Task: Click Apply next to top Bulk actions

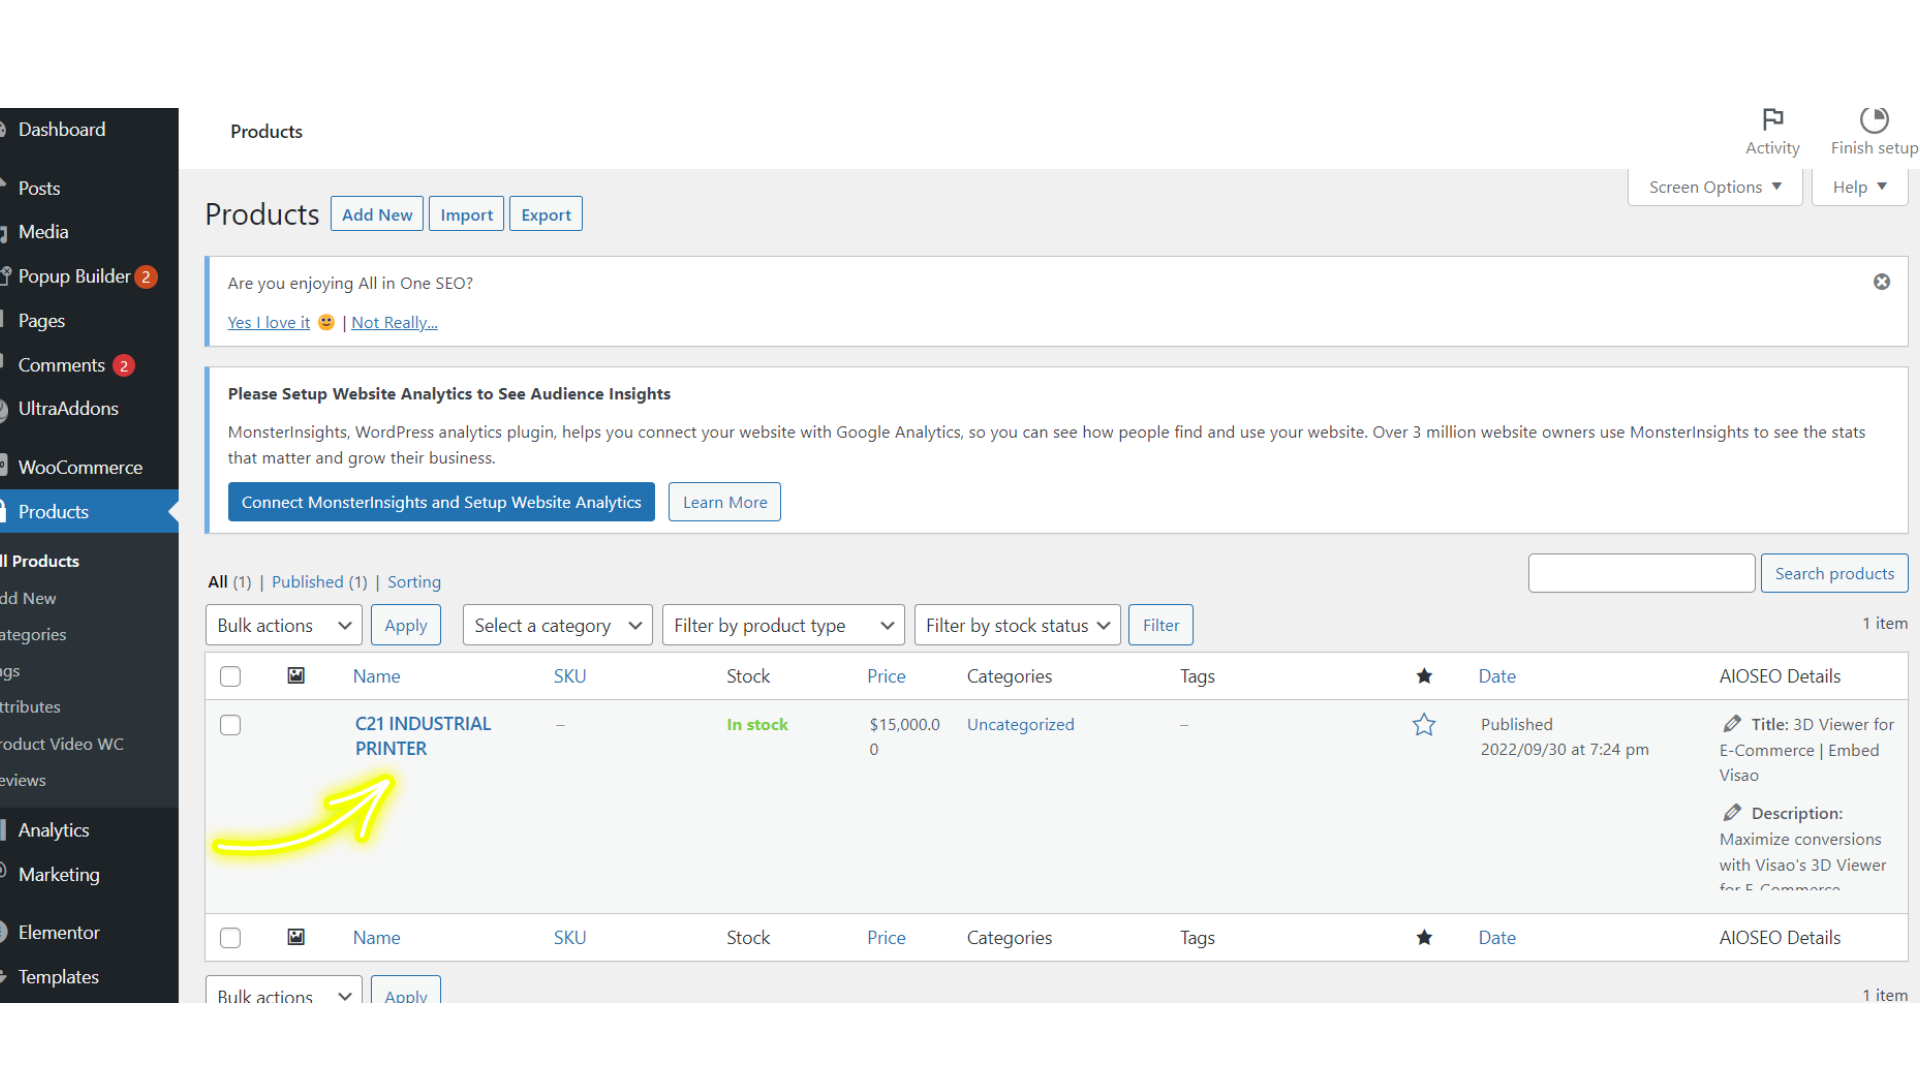Action: pyautogui.click(x=406, y=625)
